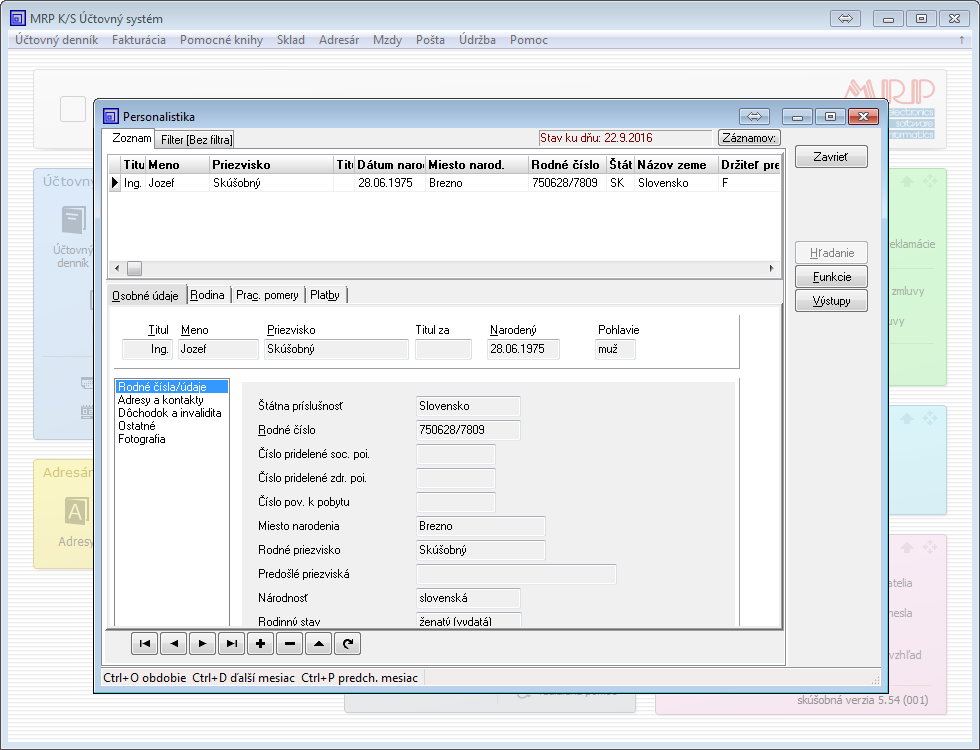Go to the previous record arrow
Image resolution: width=980 pixels, height=750 pixels.
tap(174, 644)
